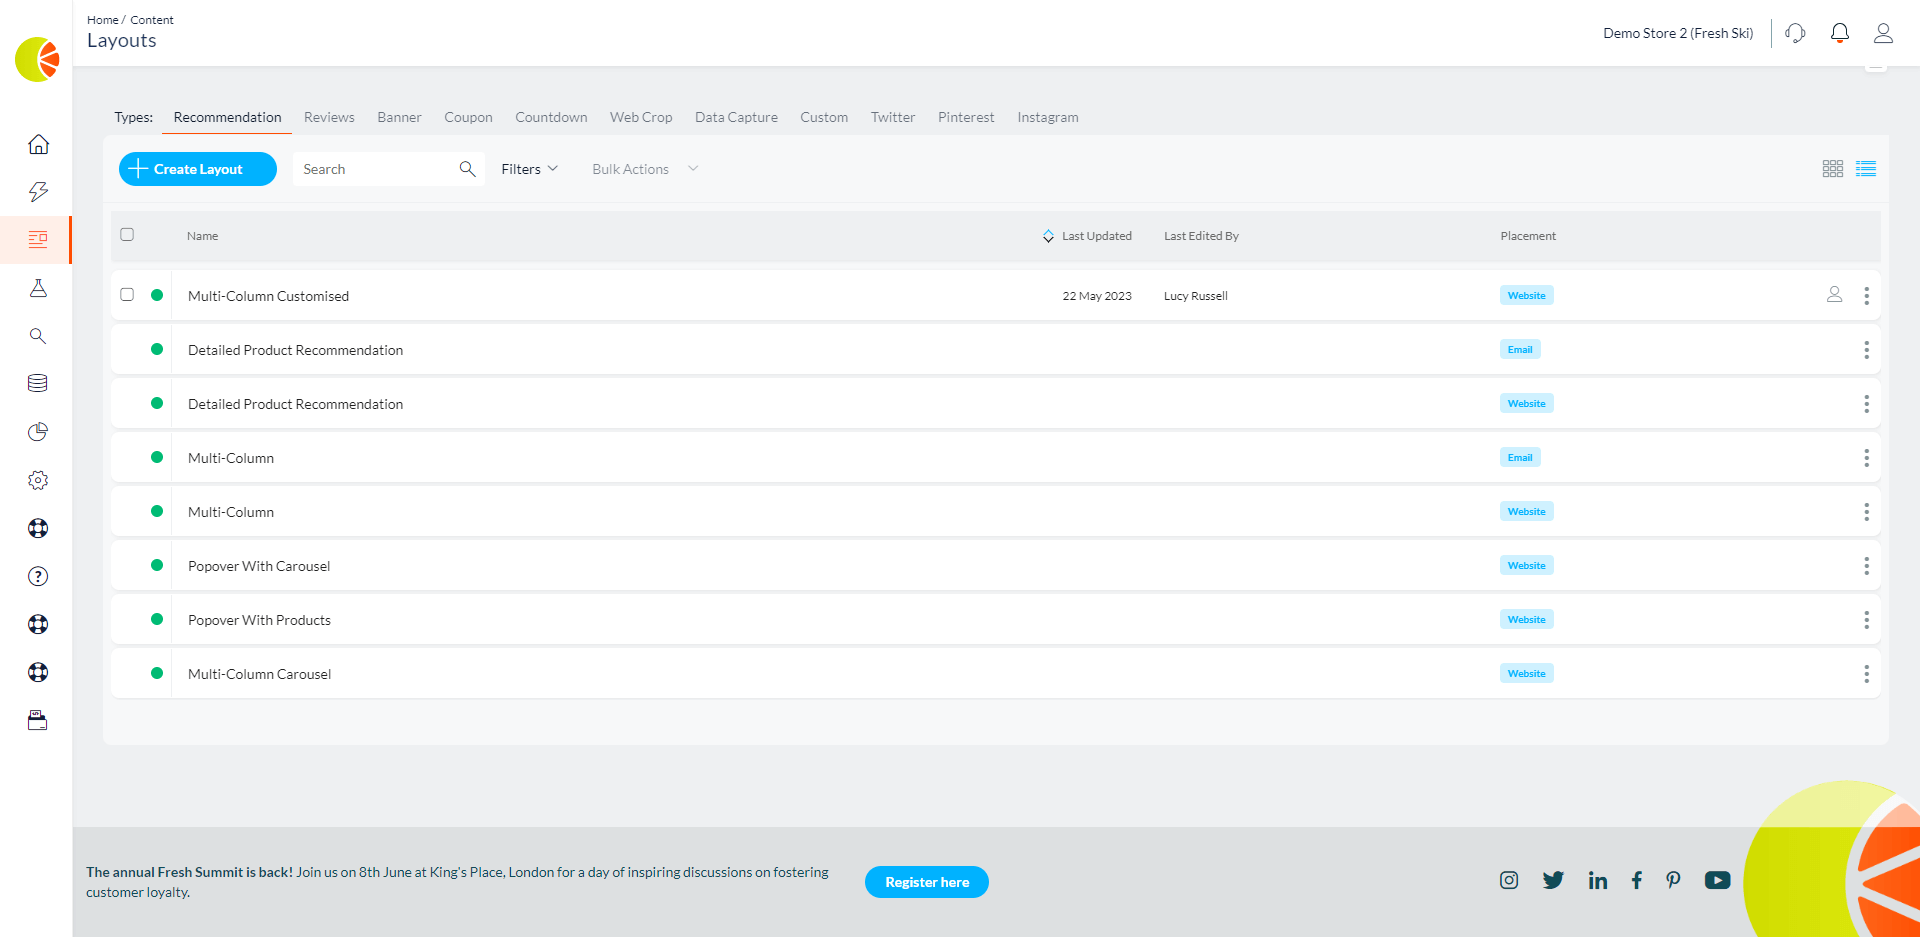Click the Placement column header

coord(1528,236)
